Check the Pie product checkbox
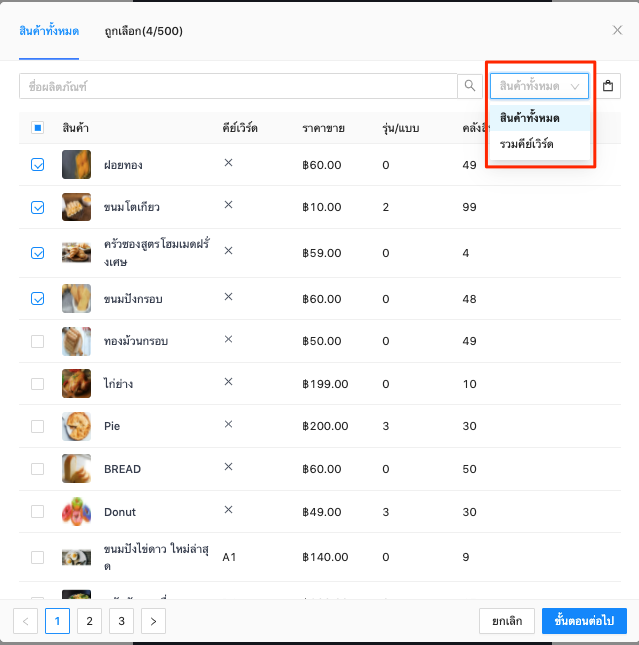 [x=37, y=426]
